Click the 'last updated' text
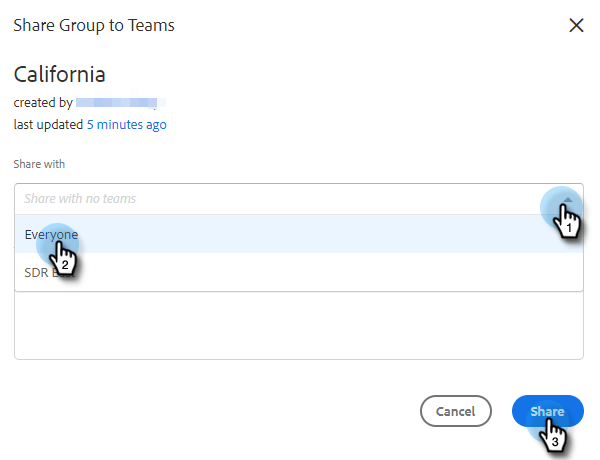The width and height of the screenshot is (600, 460). (48, 125)
